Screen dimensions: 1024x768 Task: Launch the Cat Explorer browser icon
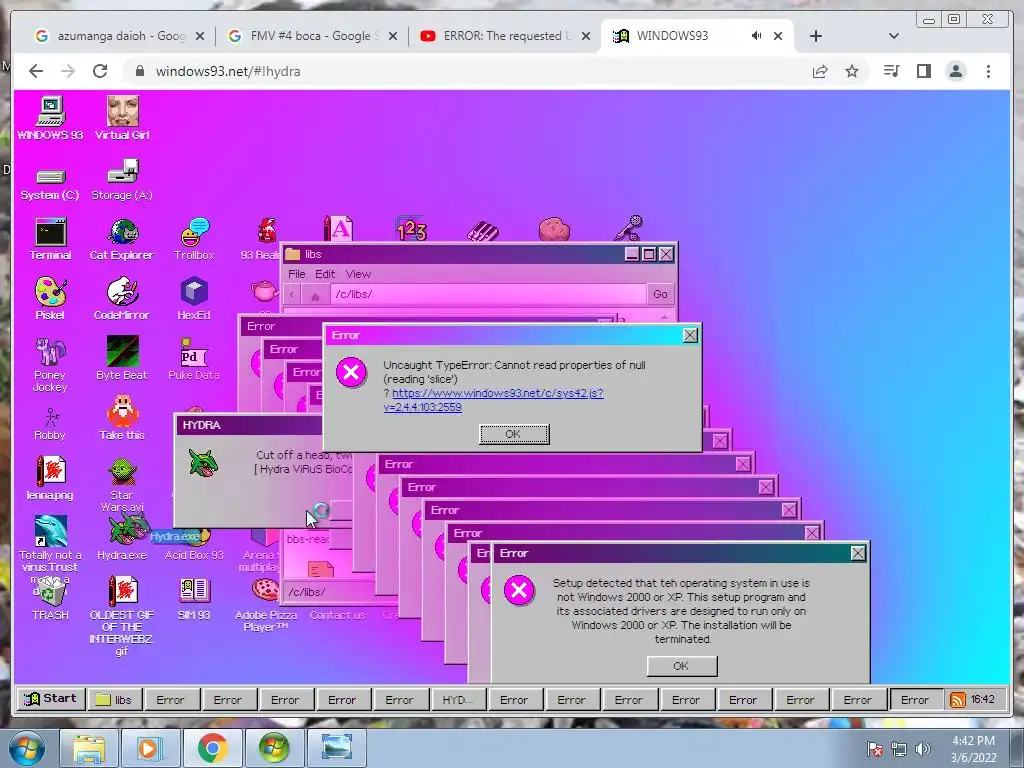[122, 239]
